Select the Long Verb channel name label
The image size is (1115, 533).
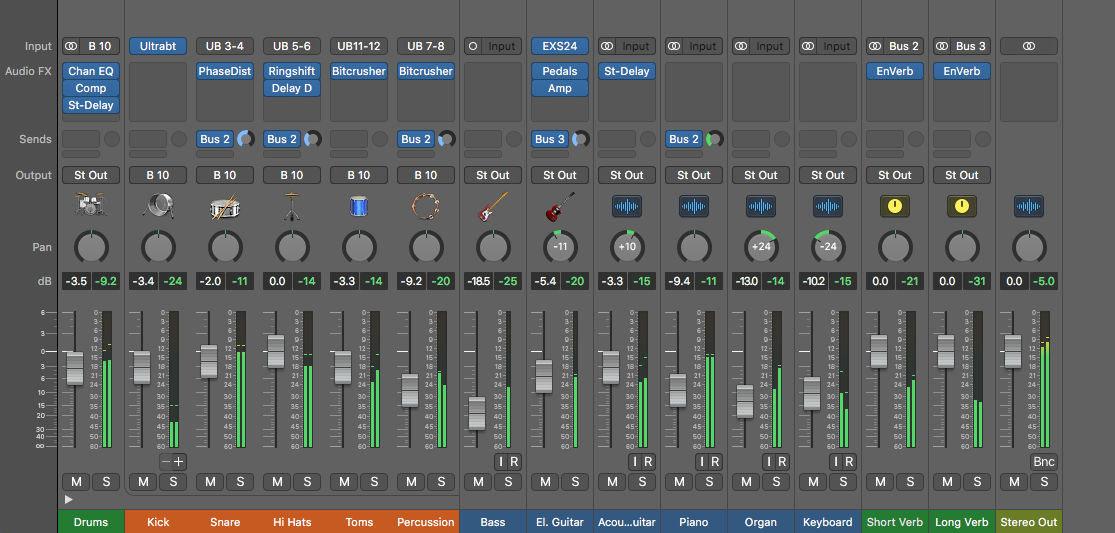962,522
